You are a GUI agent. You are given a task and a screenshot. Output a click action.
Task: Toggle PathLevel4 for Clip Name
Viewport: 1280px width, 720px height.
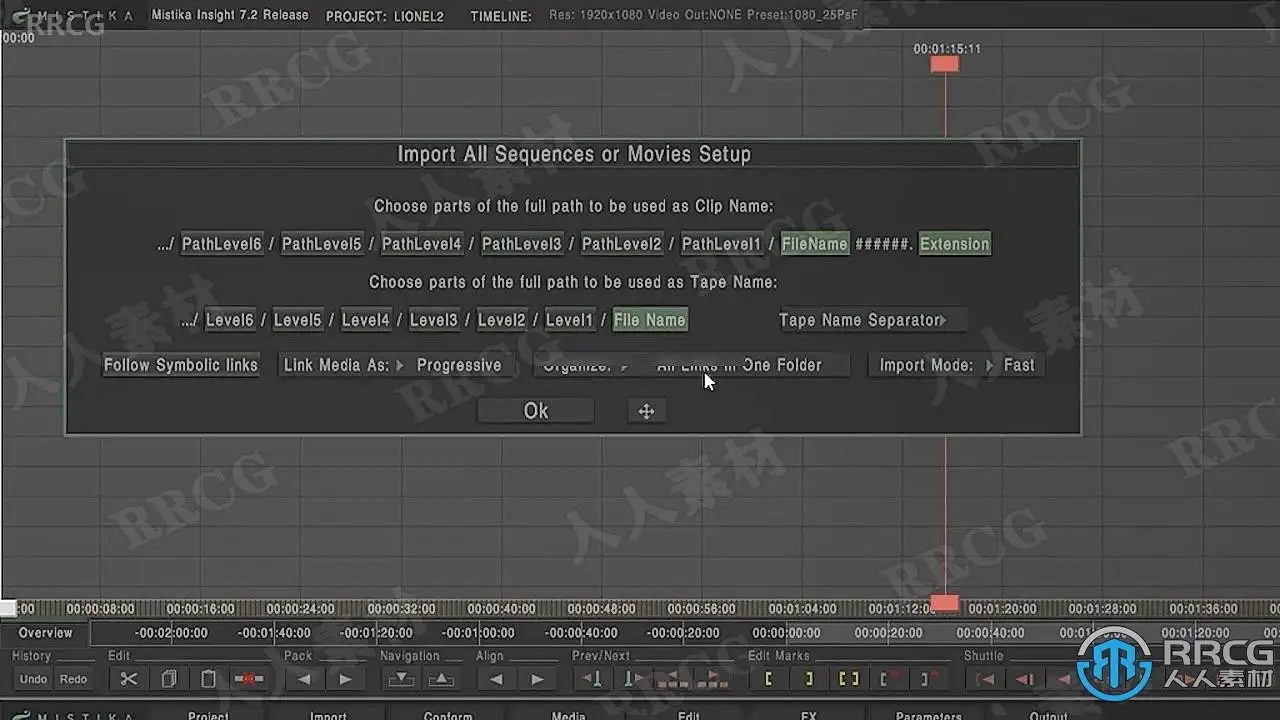coord(421,244)
